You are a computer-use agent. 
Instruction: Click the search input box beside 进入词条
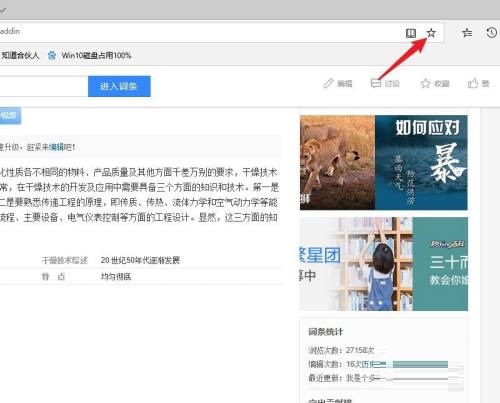coord(44,86)
